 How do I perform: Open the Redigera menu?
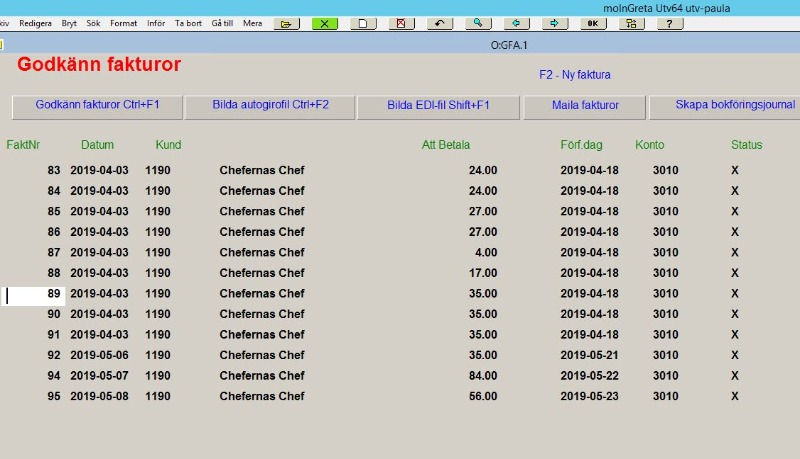pos(35,23)
